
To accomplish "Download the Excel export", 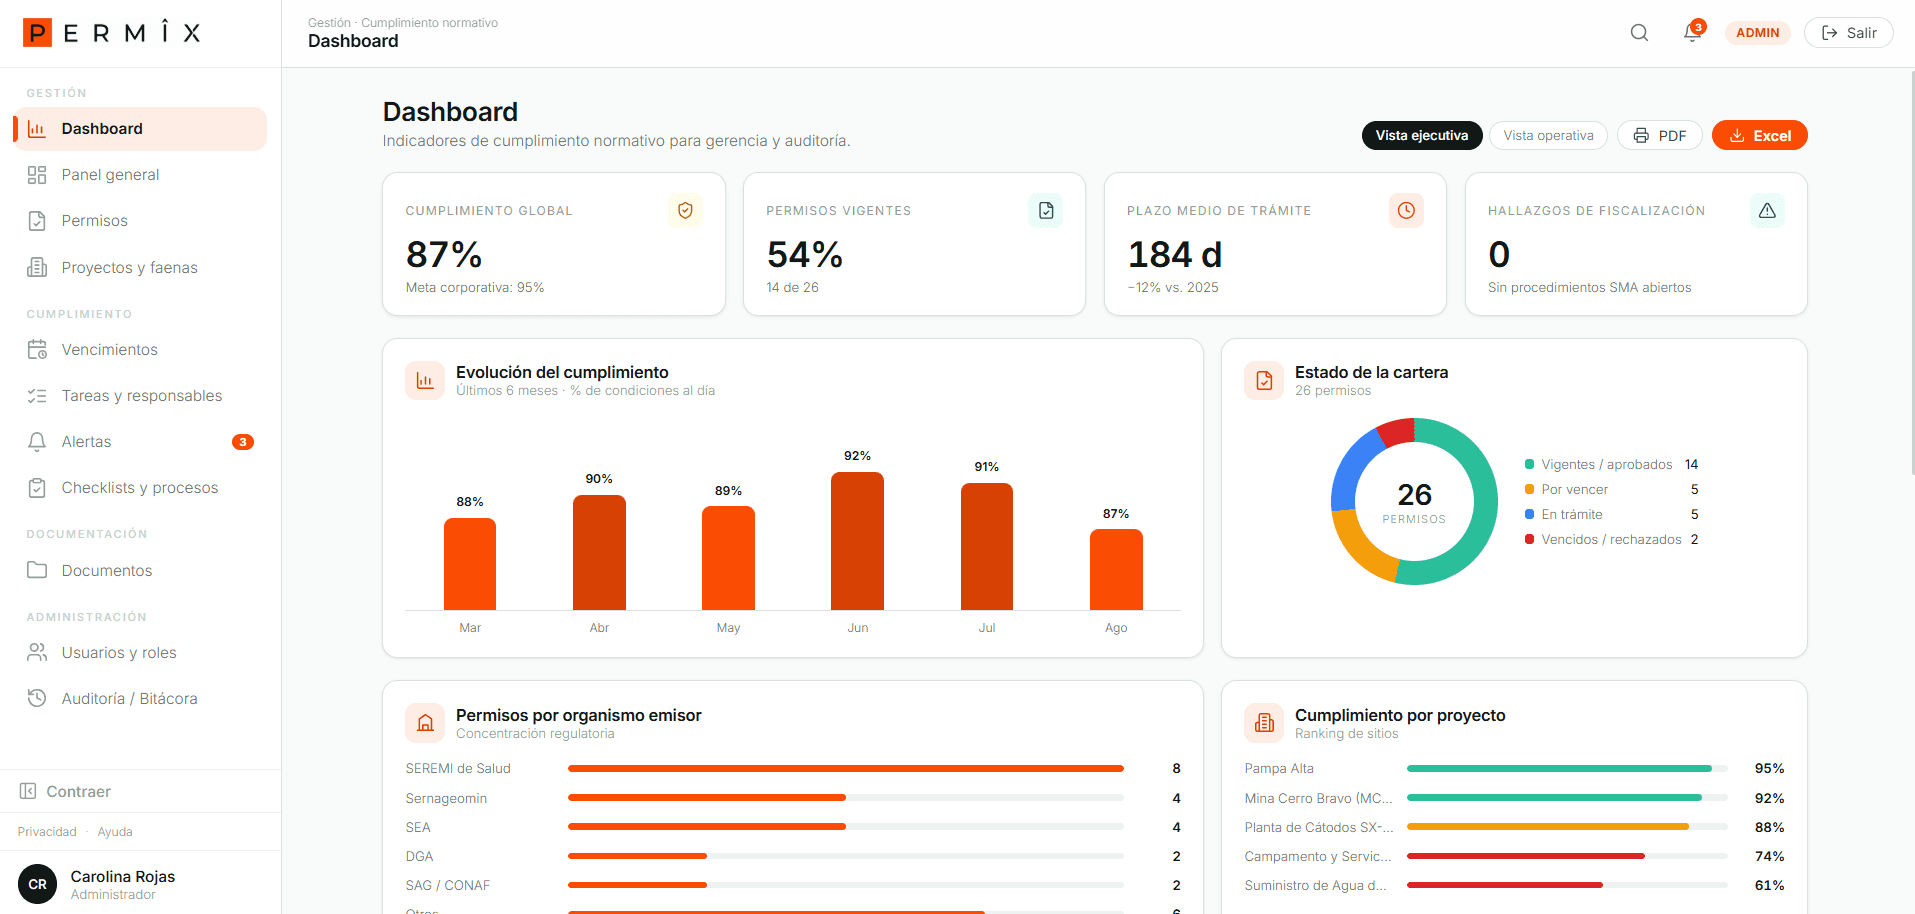I will point(1759,135).
